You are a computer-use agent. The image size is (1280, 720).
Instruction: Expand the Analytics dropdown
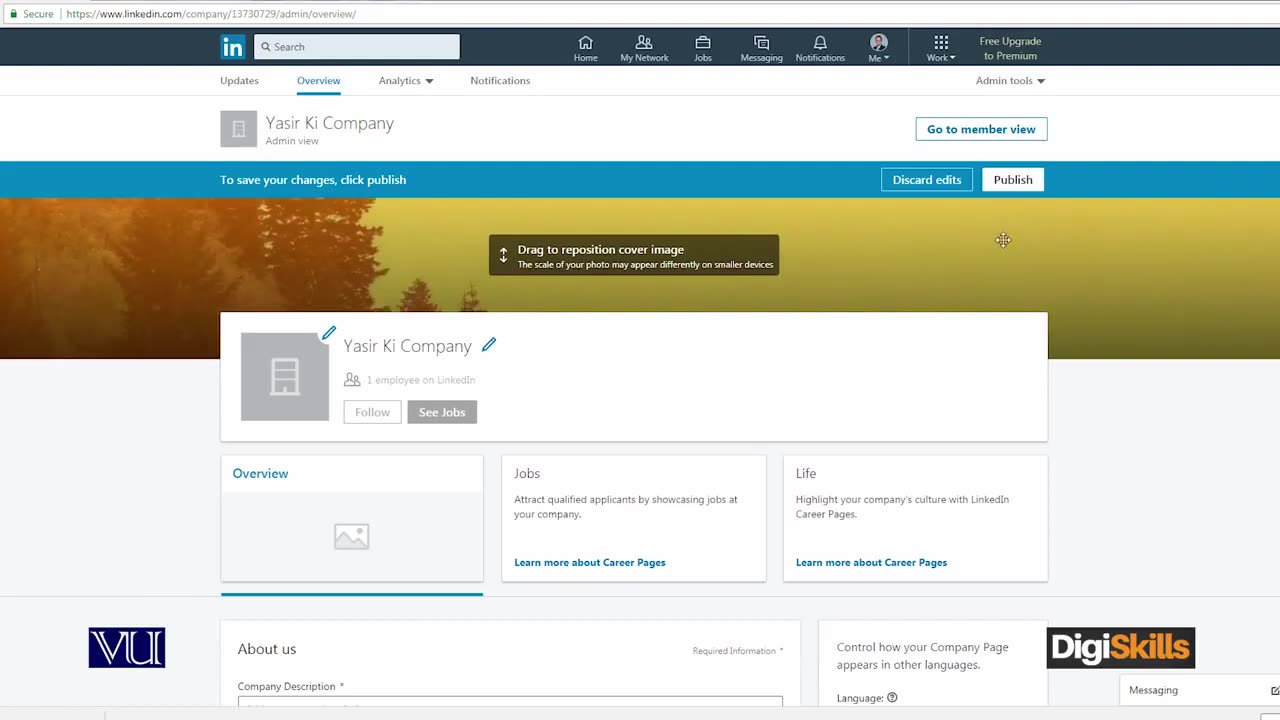(406, 81)
